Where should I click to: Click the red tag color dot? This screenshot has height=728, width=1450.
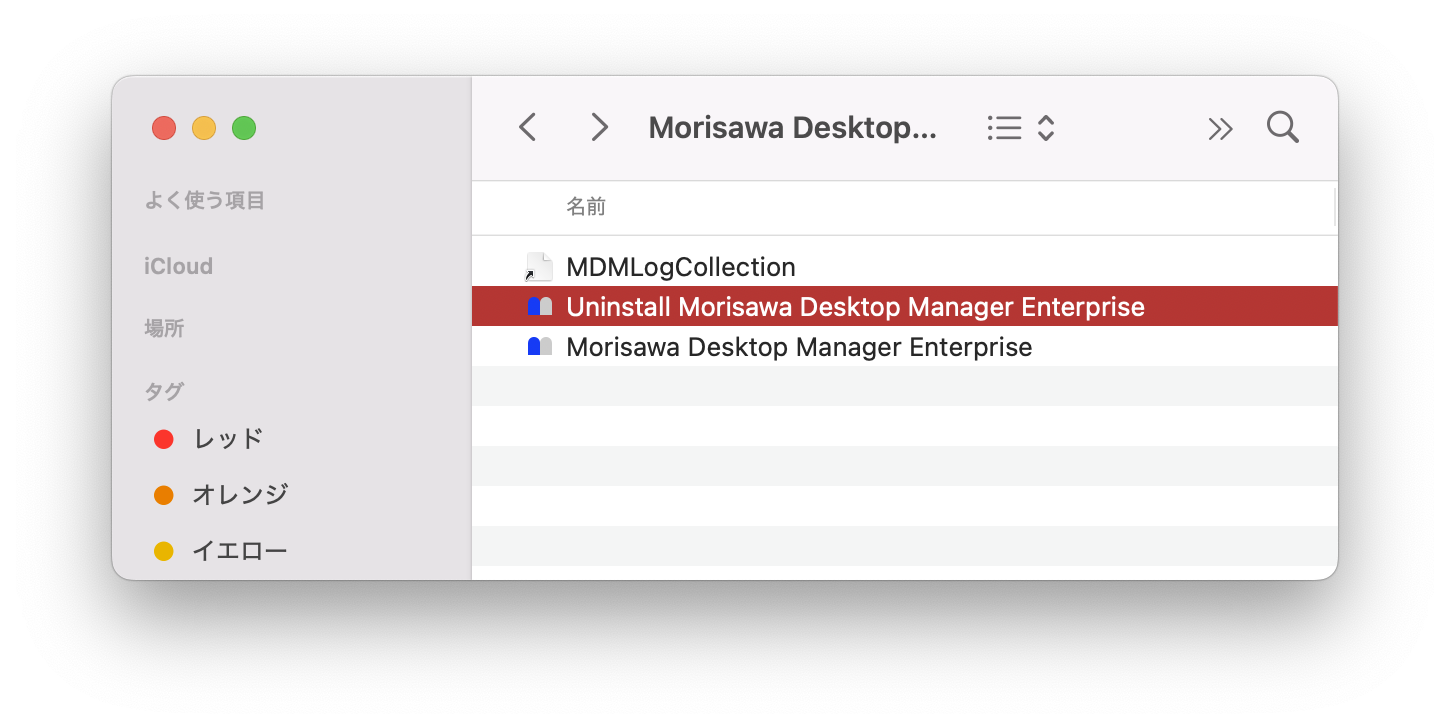point(164,439)
